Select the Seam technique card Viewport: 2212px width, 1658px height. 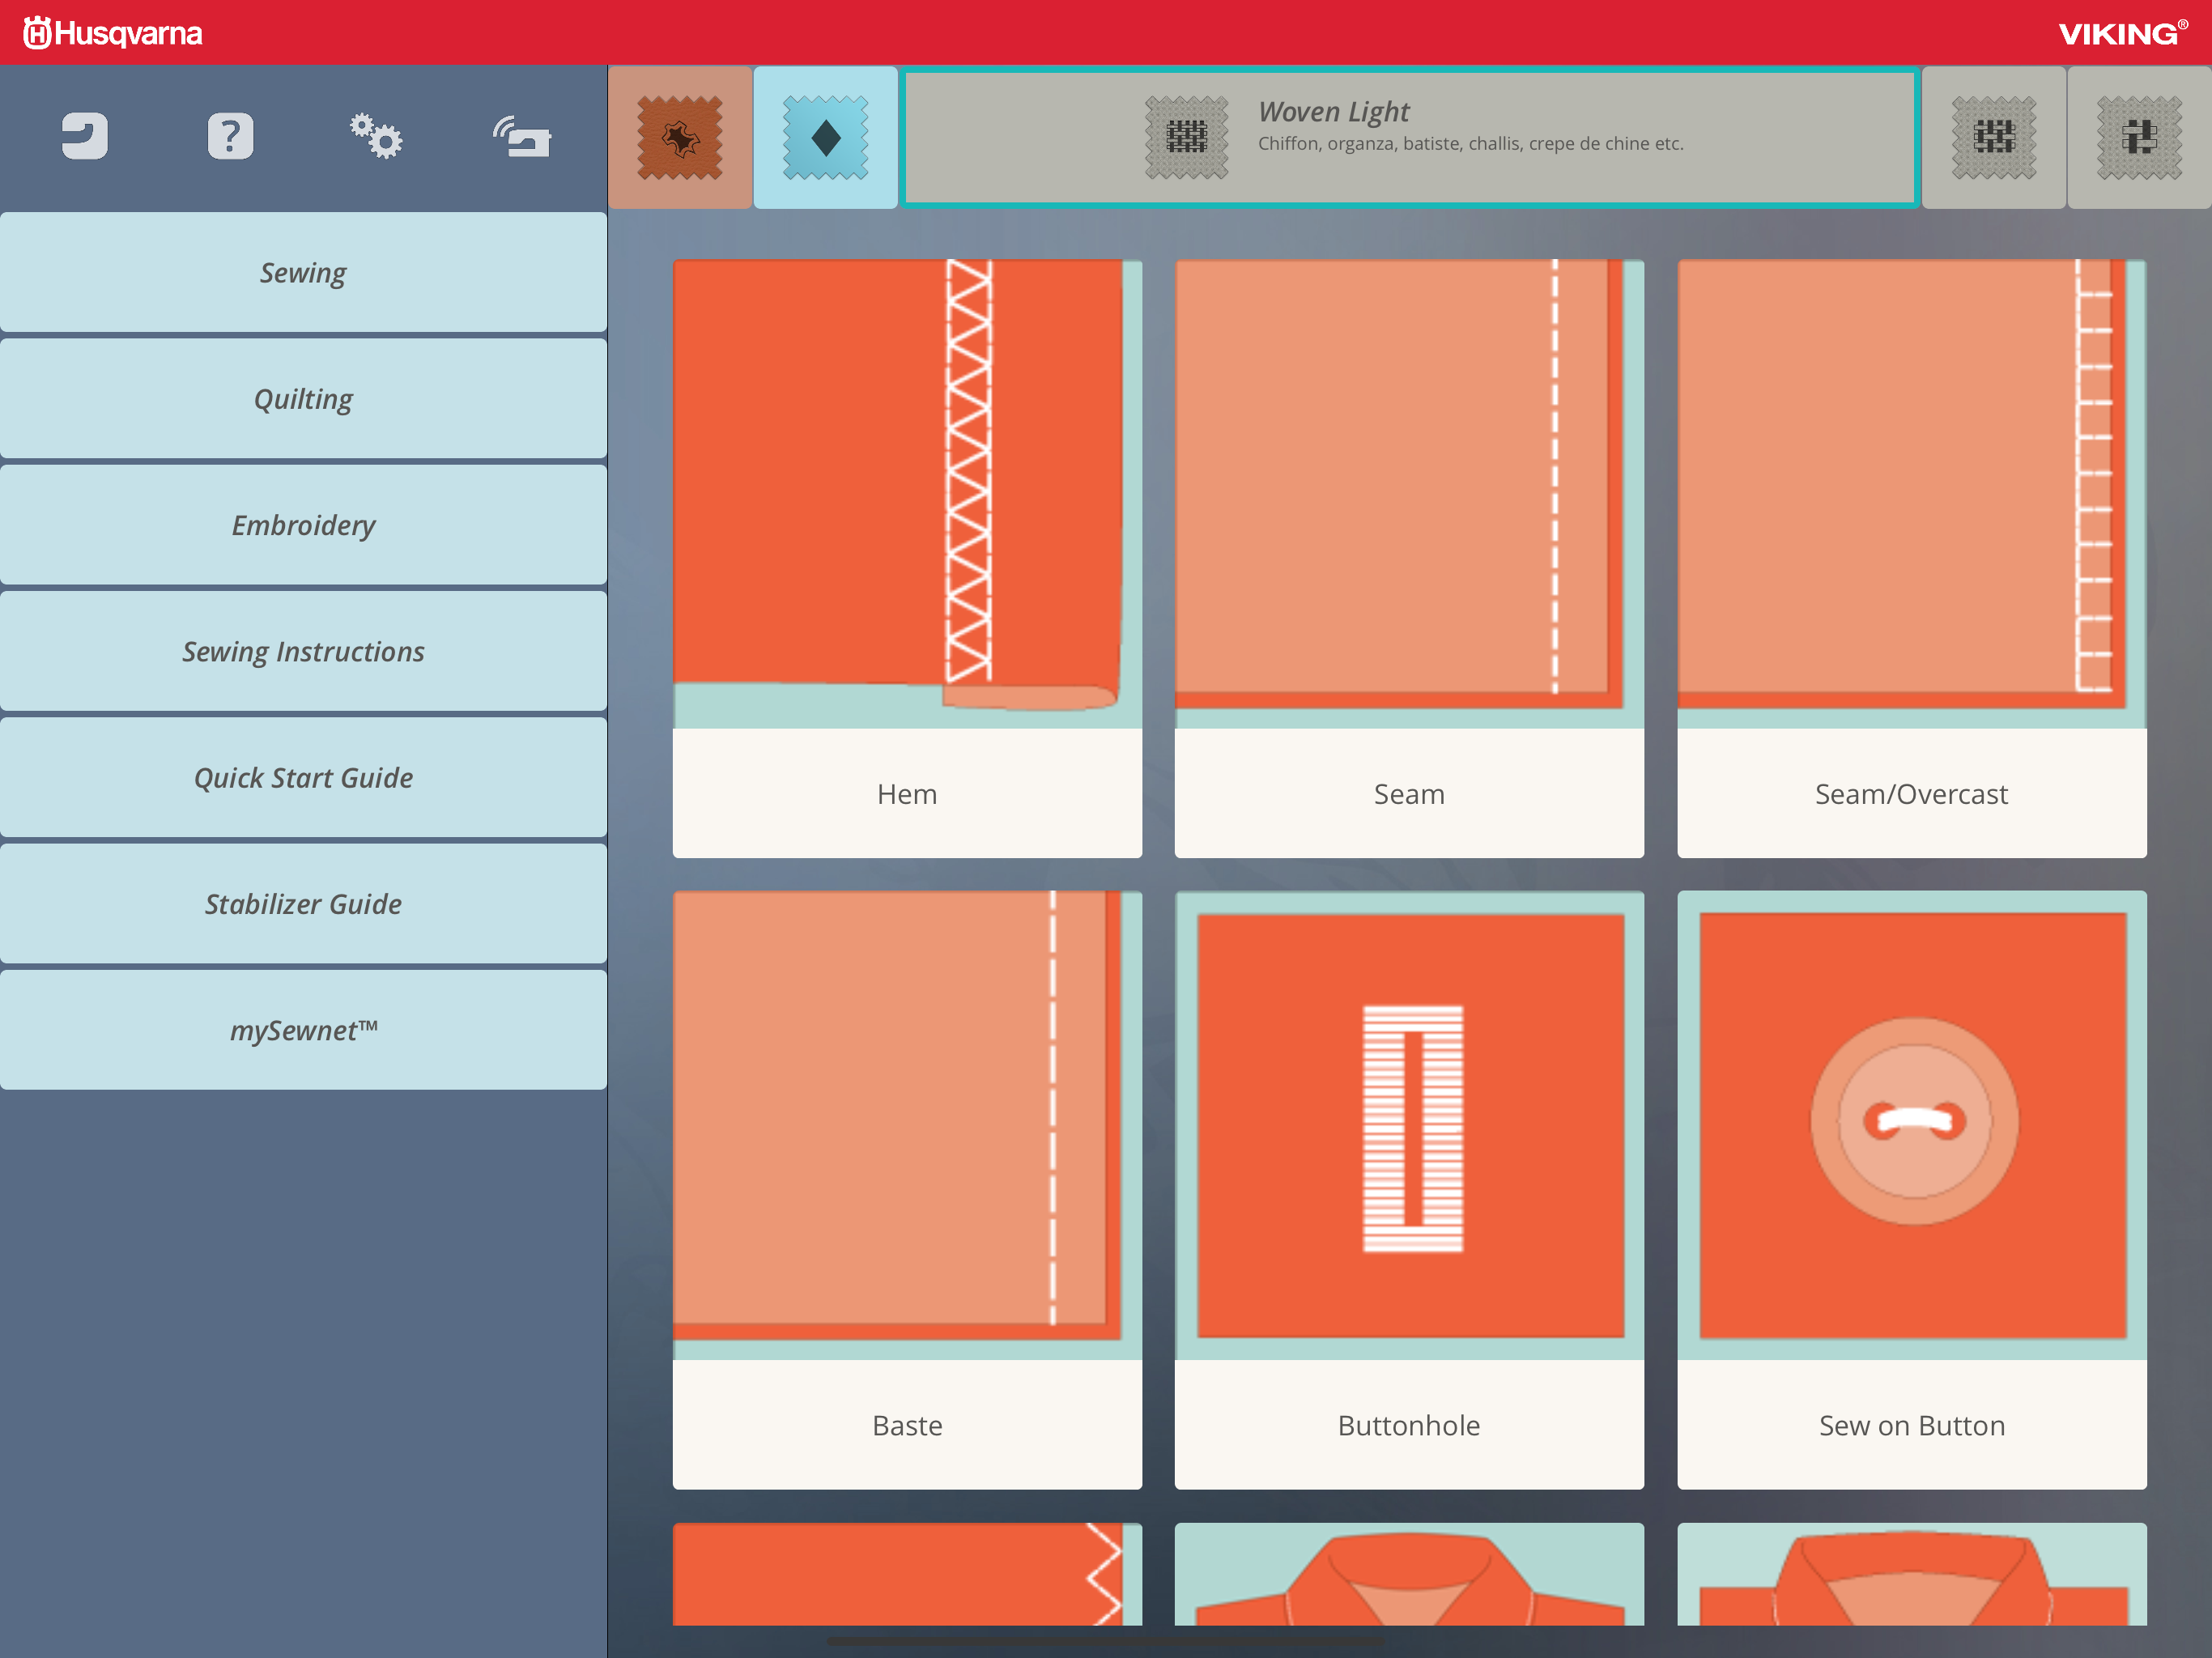(1409, 558)
